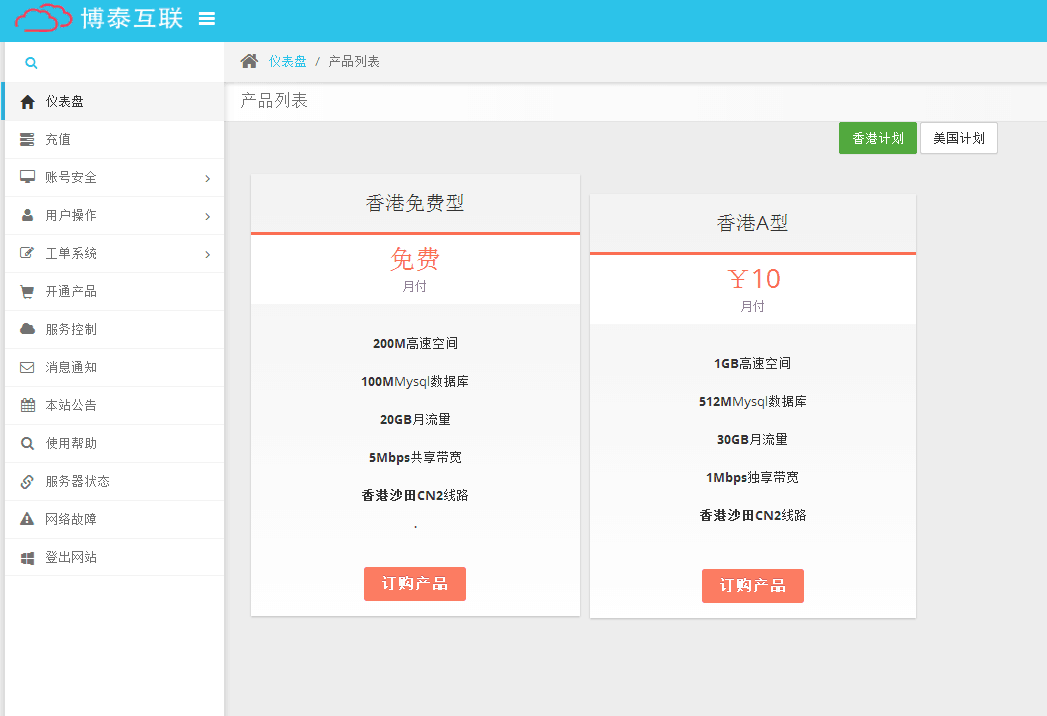Image resolution: width=1047 pixels, height=716 pixels.
Task: Click the calendar icon for 本站公告
Action: click(27, 405)
